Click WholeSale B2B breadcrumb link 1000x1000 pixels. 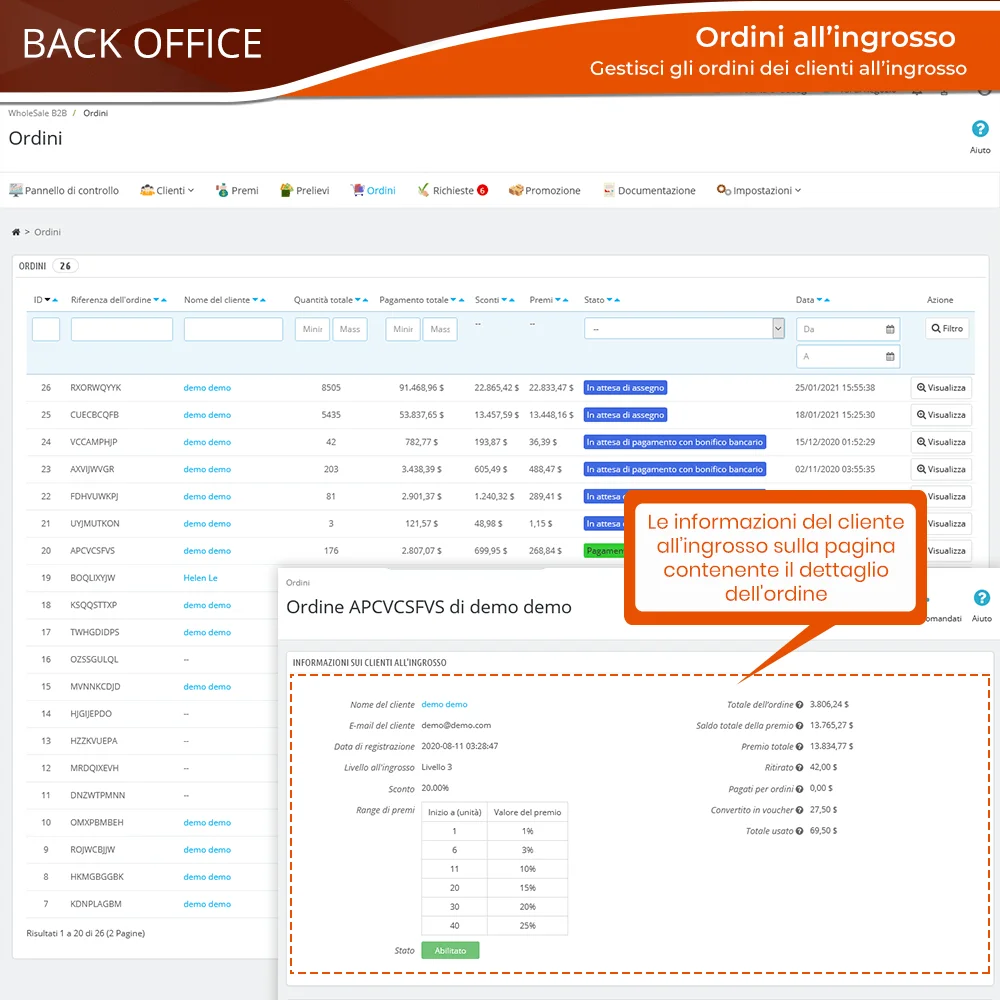pos(37,113)
